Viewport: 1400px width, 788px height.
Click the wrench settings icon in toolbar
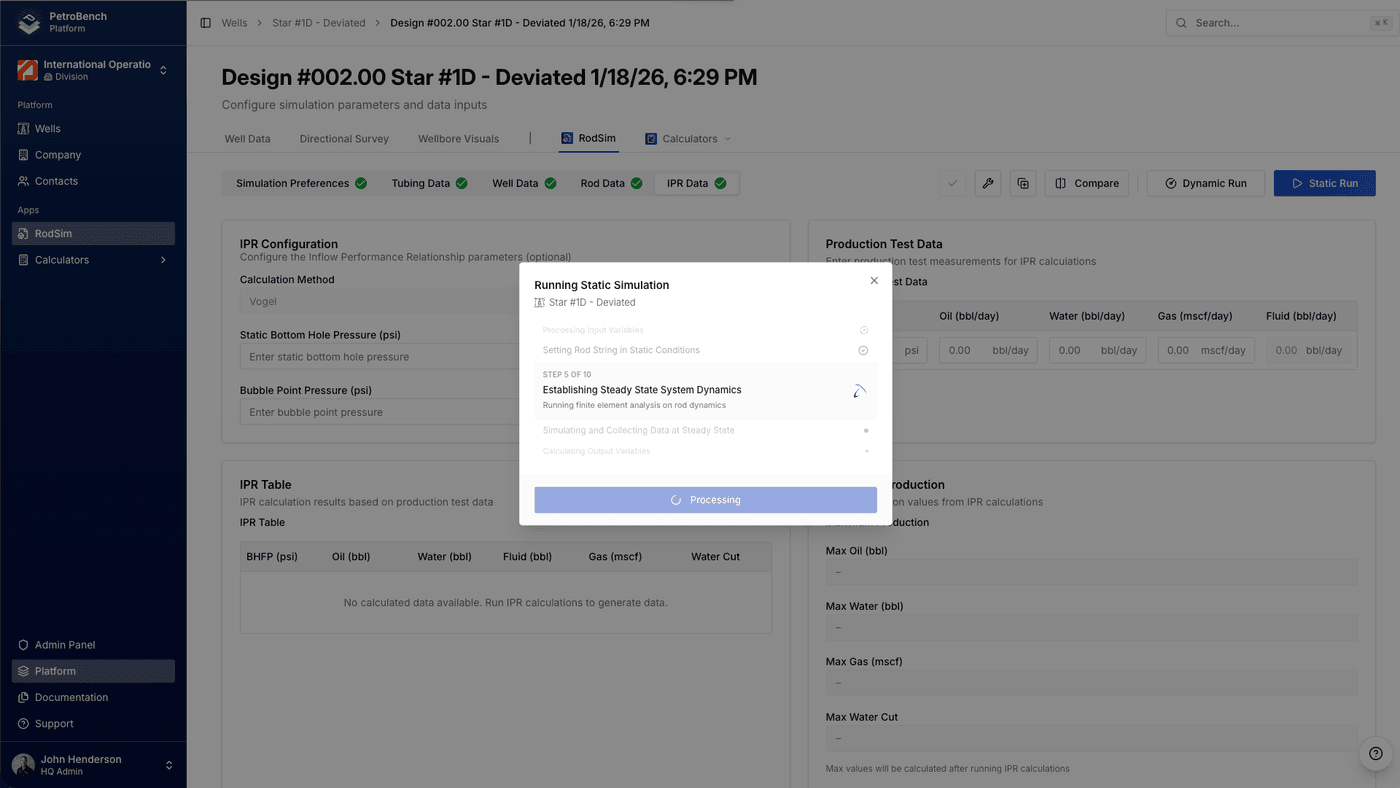(987, 183)
